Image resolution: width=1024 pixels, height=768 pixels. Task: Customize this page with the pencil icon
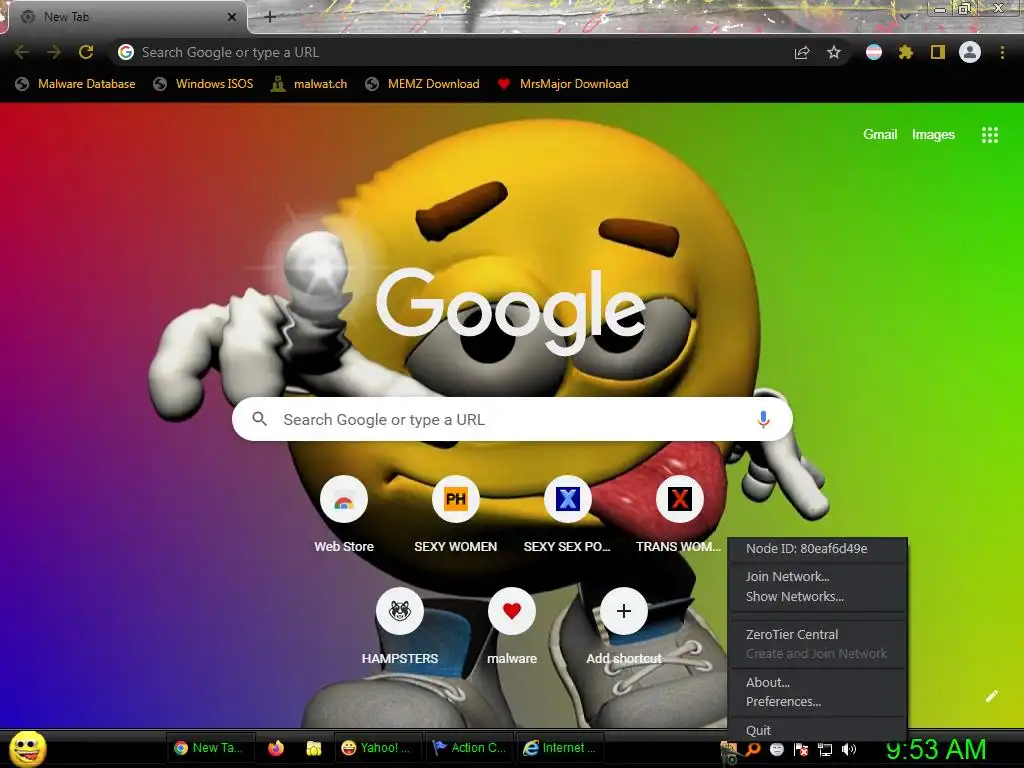click(x=991, y=696)
